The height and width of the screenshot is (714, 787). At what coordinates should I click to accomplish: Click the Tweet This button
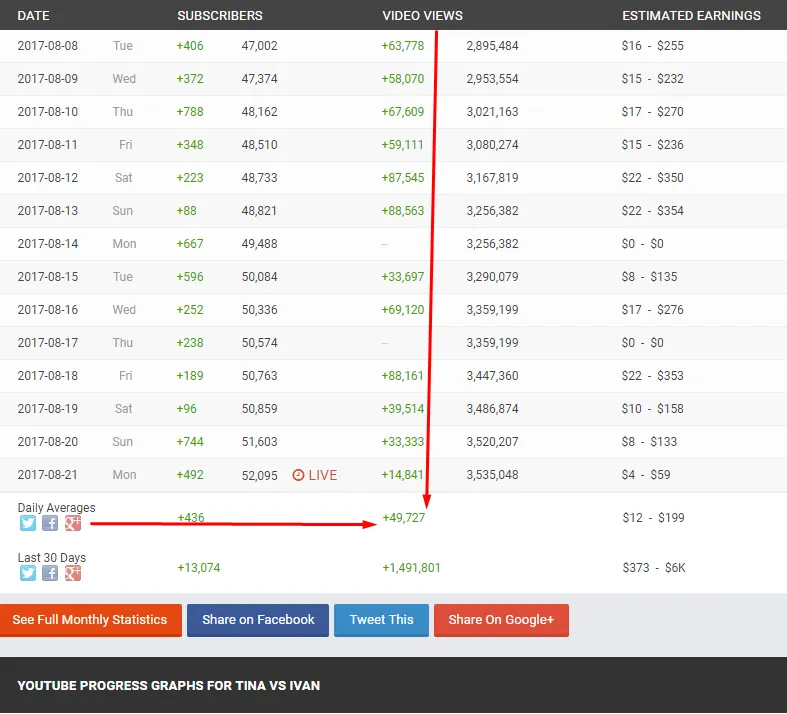381,620
